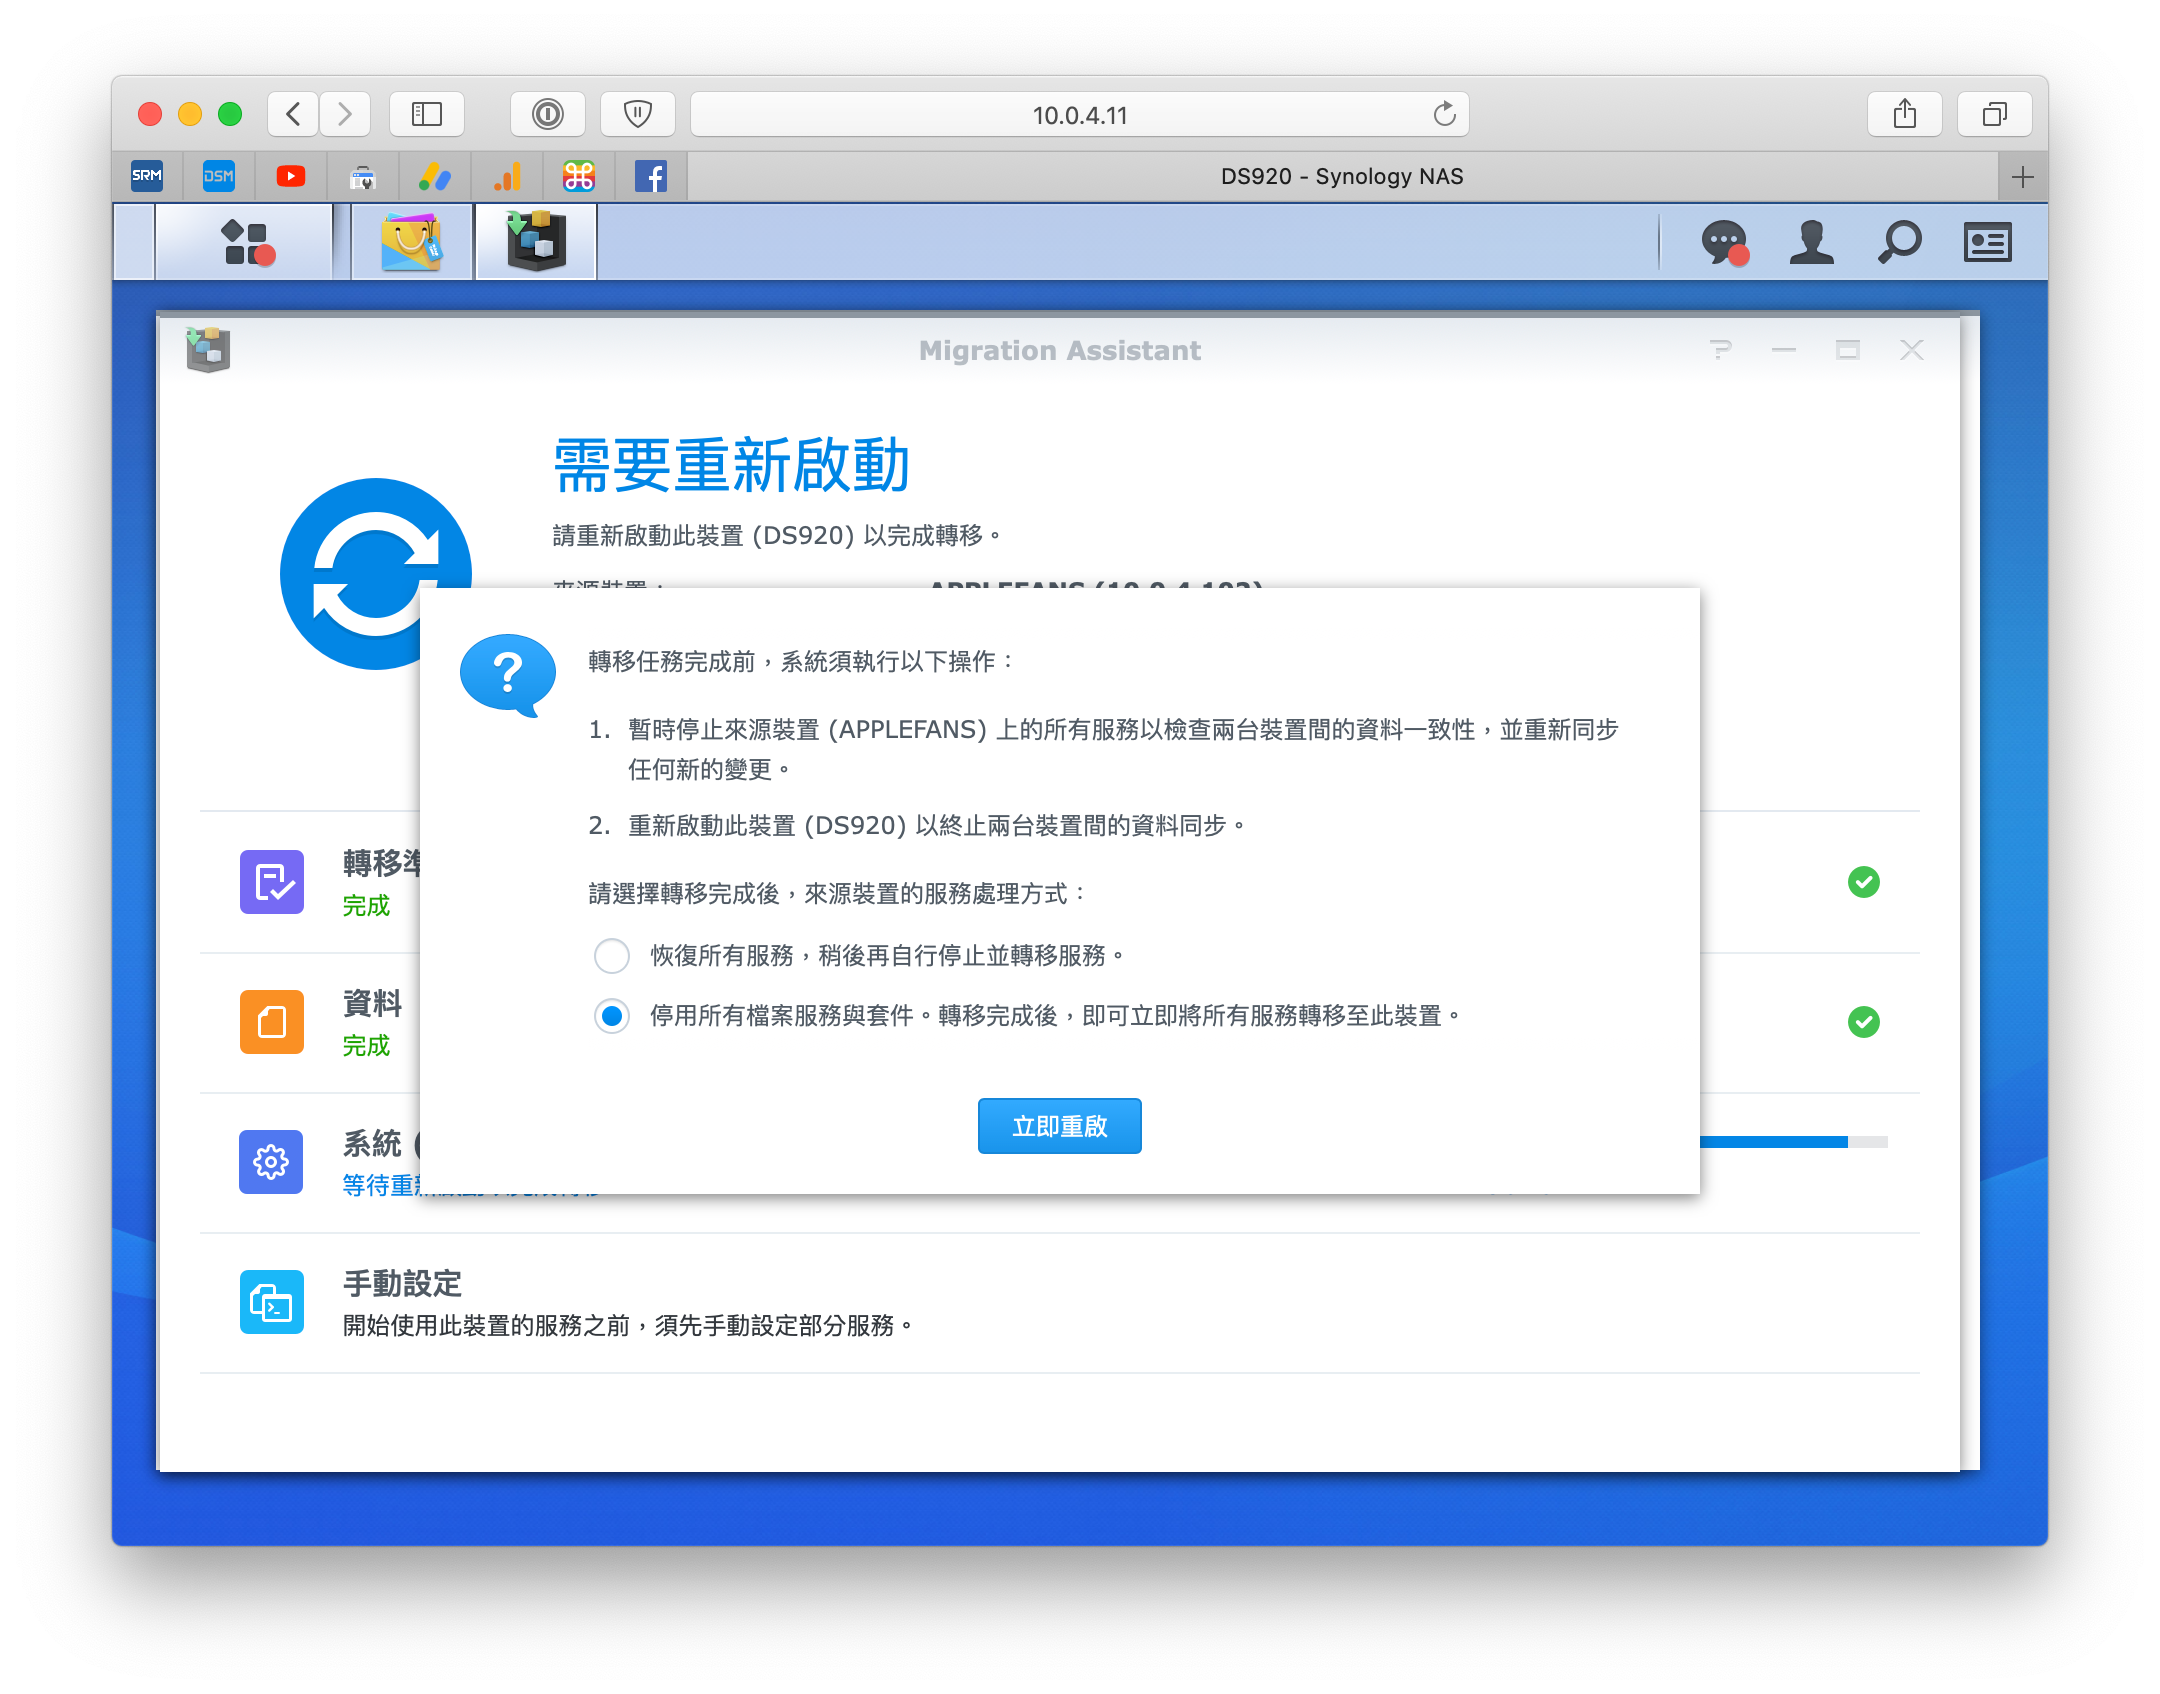
Task: Select the Migration Assistant taskbar icon
Action: coord(536,242)
